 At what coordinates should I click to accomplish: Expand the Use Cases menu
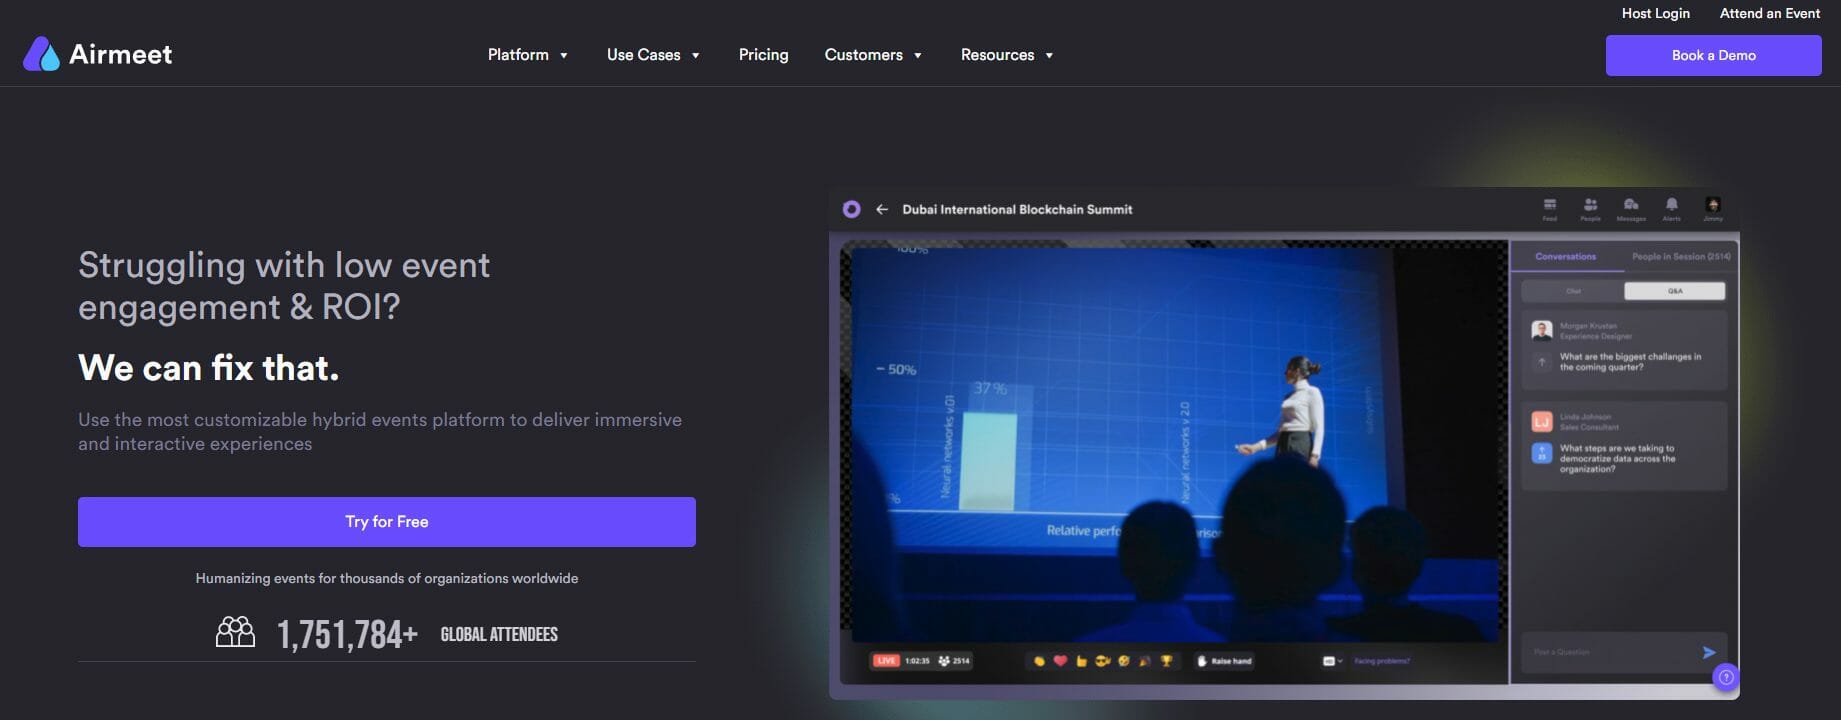pos(653,55)
